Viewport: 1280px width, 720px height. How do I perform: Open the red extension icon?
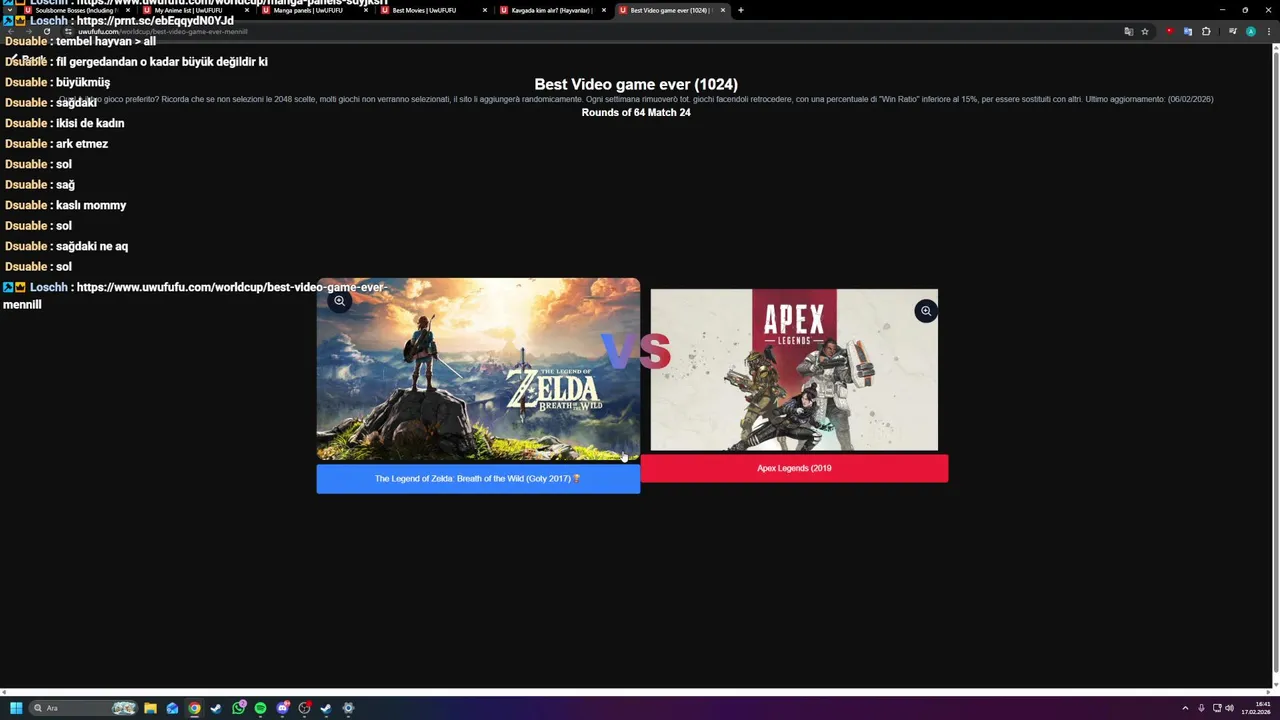click(1170, 31)
